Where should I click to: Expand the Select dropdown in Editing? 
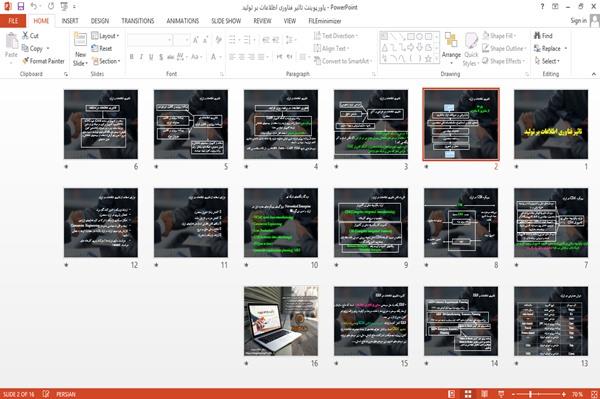tap(547, 61)
